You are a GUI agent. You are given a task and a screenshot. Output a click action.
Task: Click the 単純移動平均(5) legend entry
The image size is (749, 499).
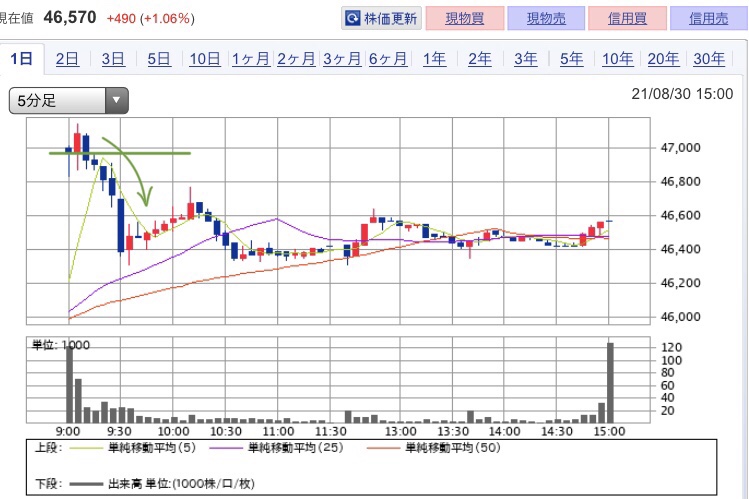click(x=133, y=448)
